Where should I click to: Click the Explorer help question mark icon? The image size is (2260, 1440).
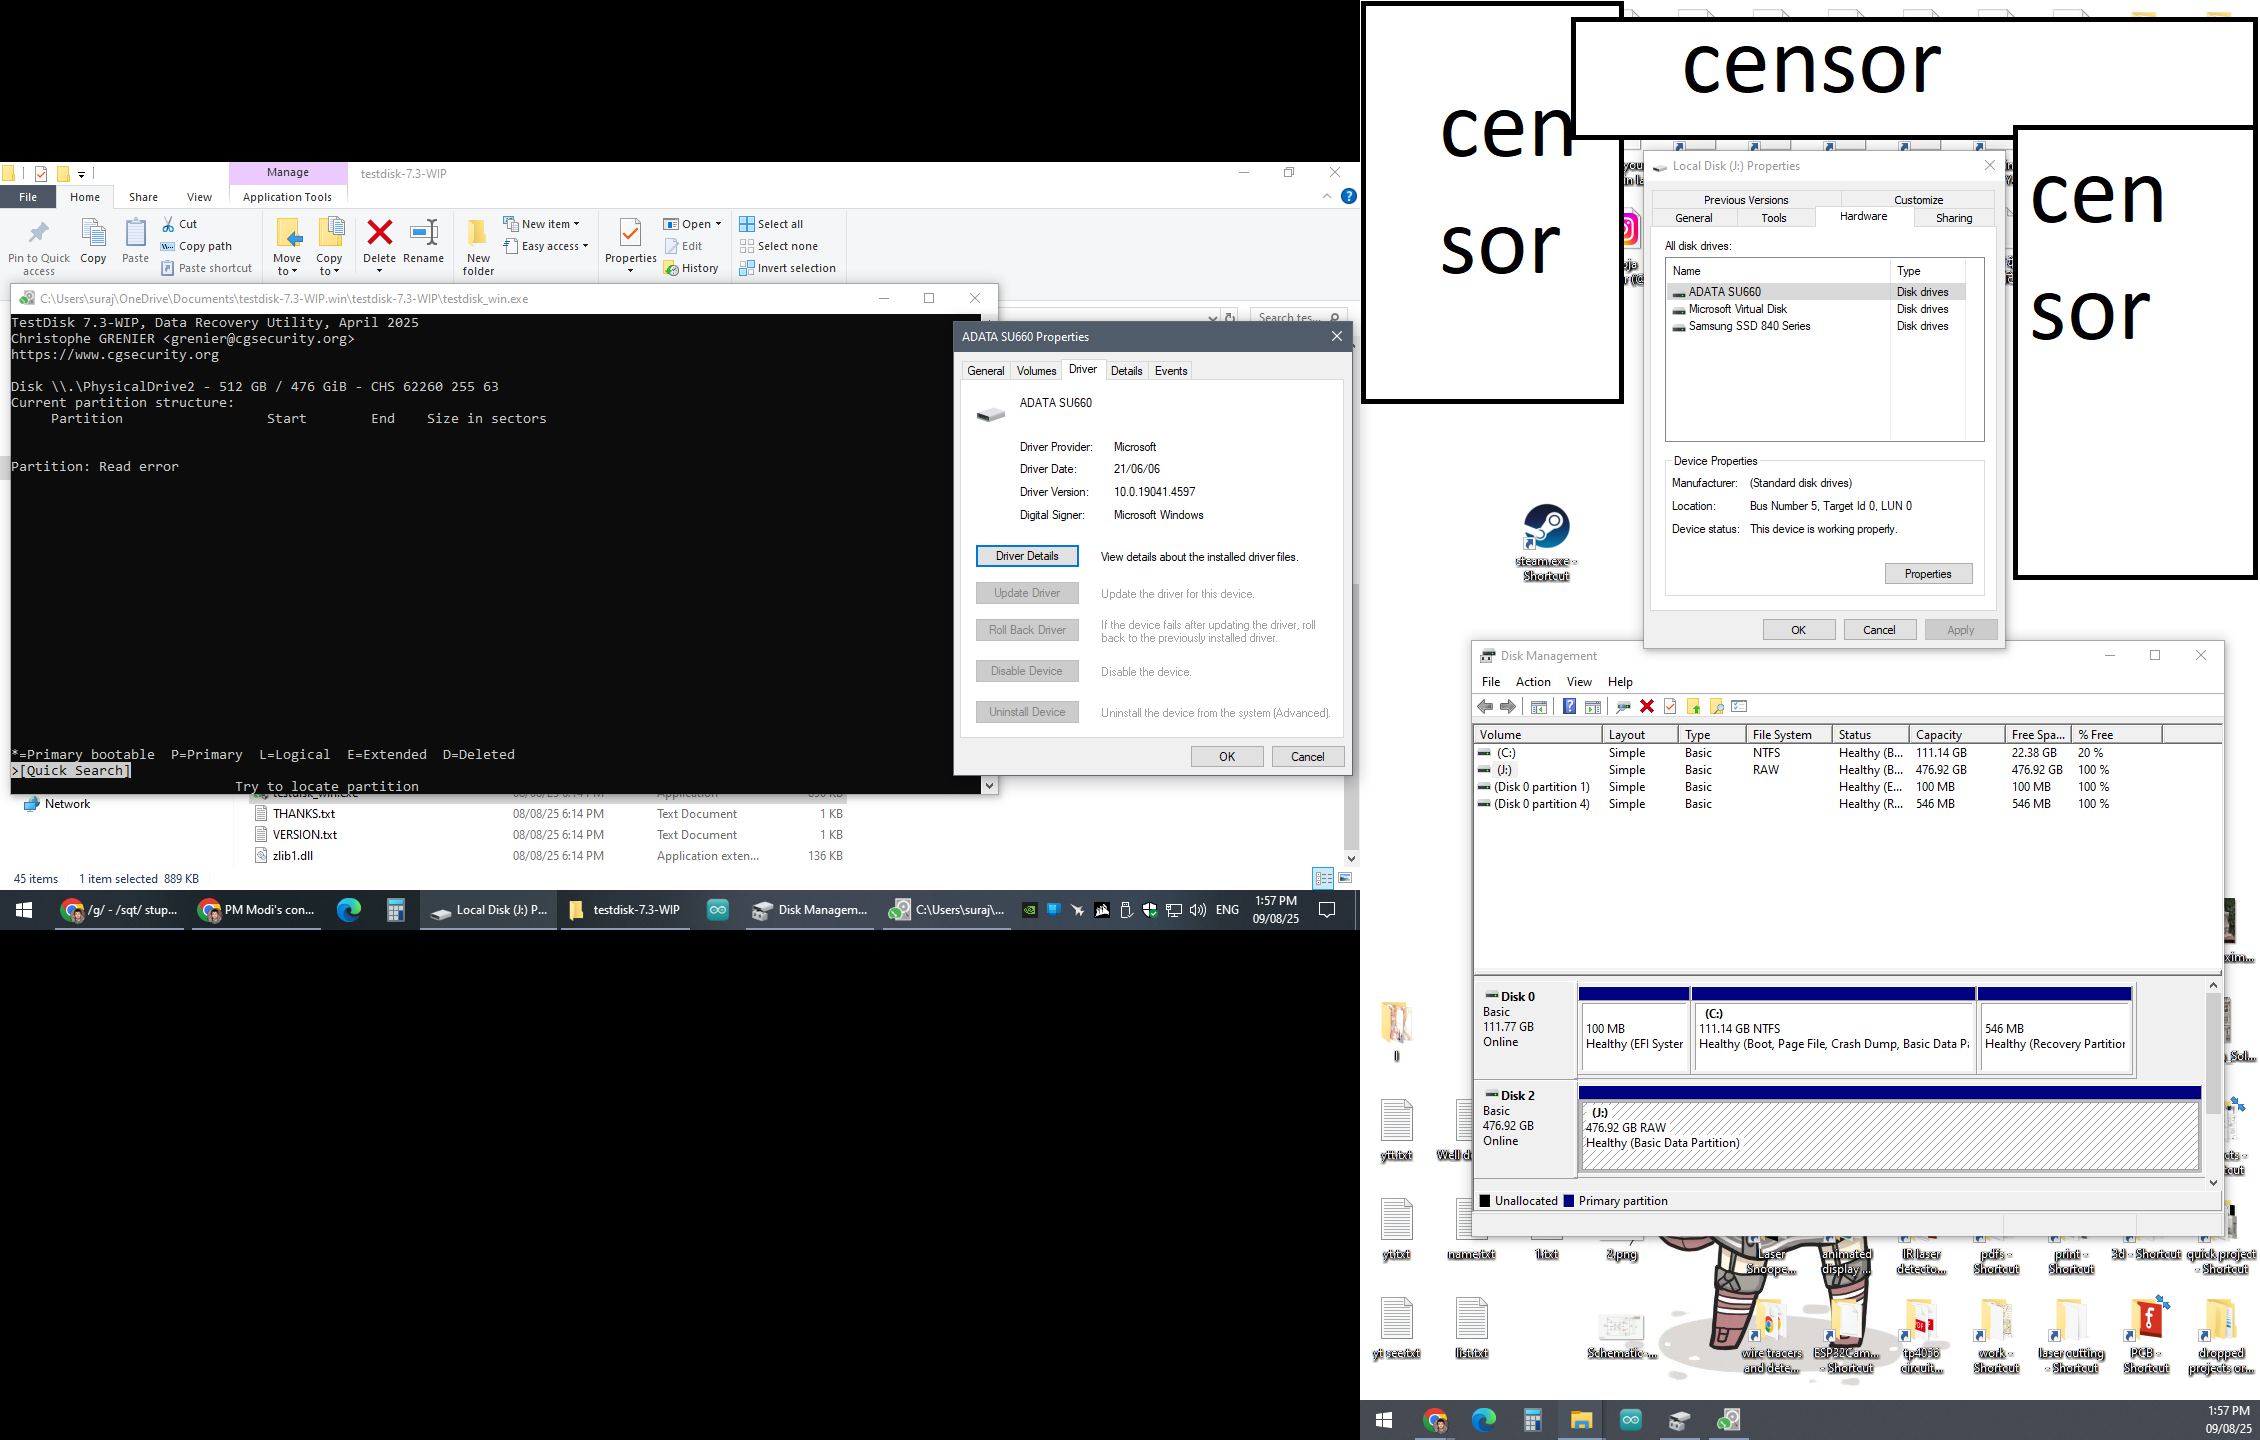pos(1348,196)
